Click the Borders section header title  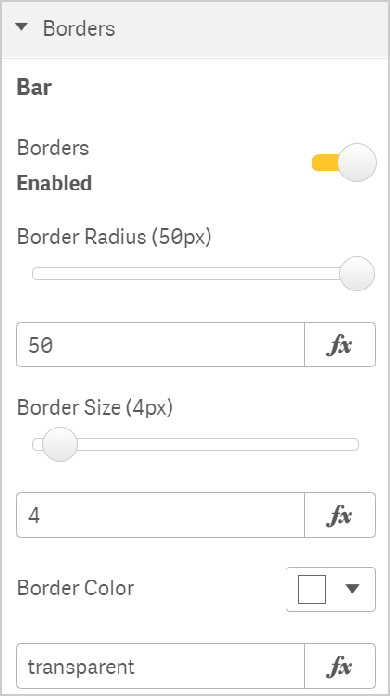point(79,29)
